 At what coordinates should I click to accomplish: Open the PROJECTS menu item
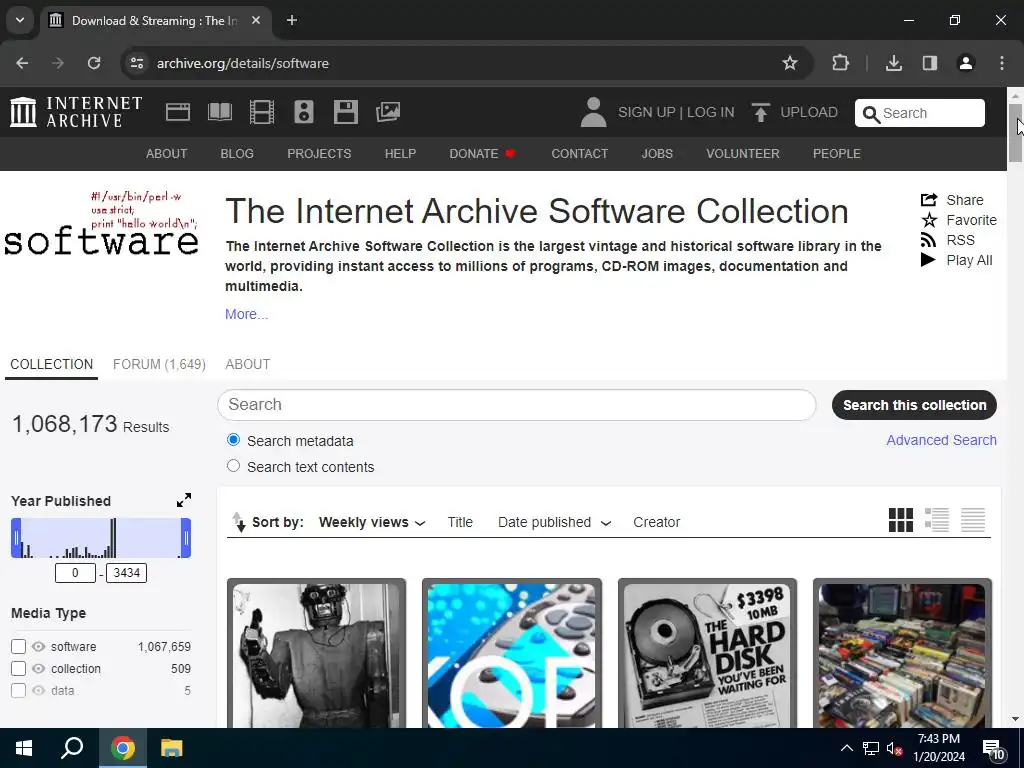point(319,154)
